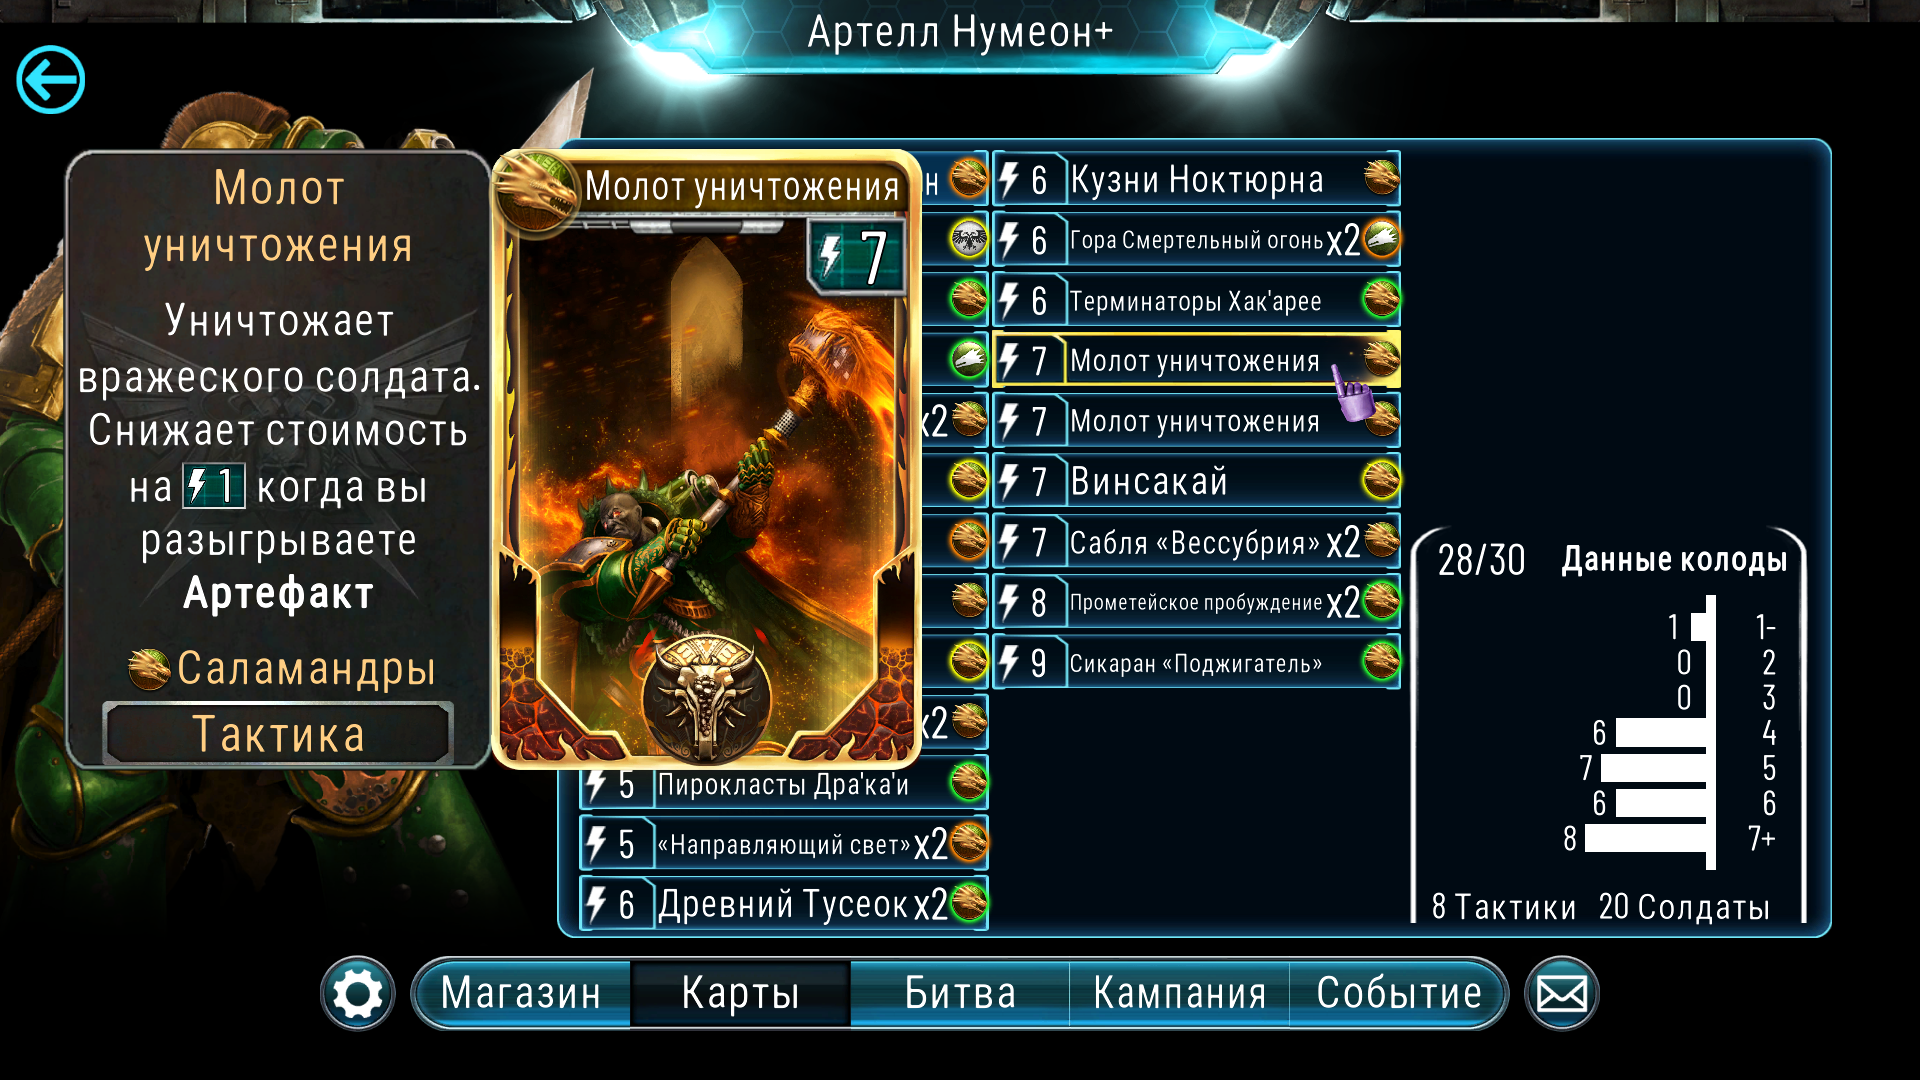Select Древний Тусеок x2 card entry
Image resolution: width=1920 pixels, height=1080 pixels.
pyautogui.click(x=784, y=904)
